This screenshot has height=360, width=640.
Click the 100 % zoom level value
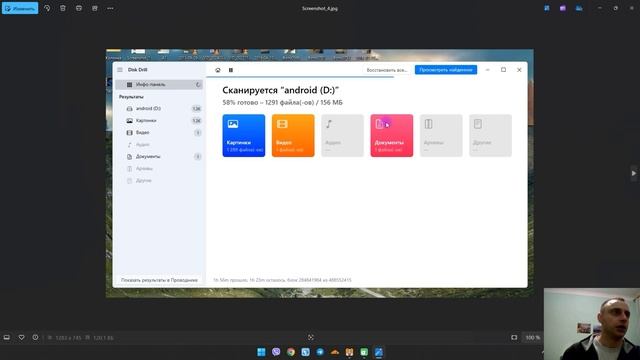tap(532, 338)
